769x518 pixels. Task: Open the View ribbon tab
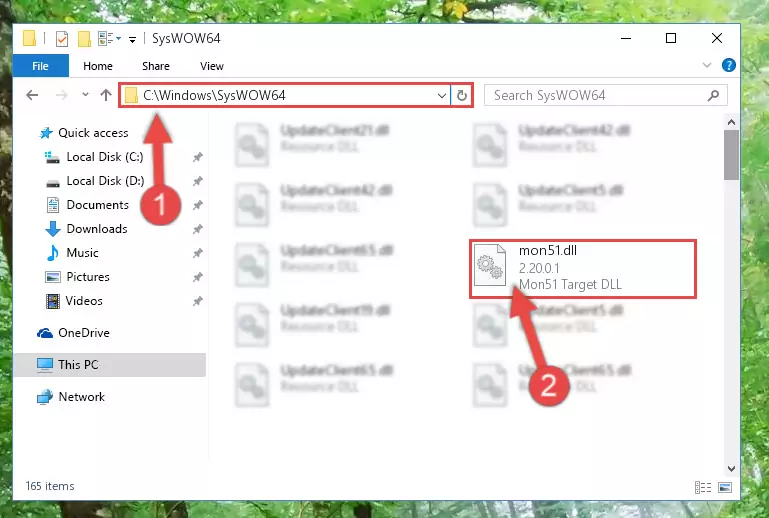click(x=212, y=66)
